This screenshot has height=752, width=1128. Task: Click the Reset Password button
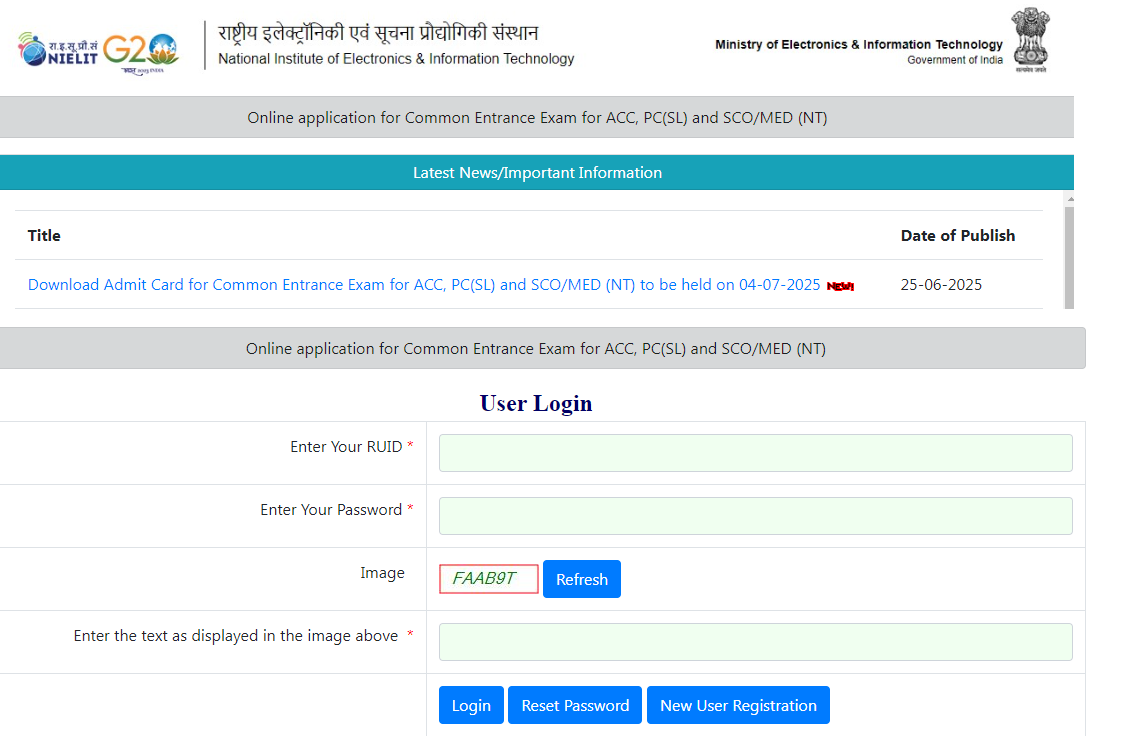coord(575,705)
